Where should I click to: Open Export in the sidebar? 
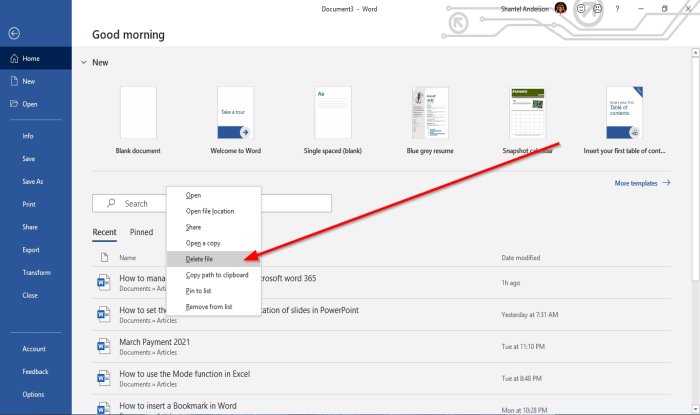(x=31, y=250)
